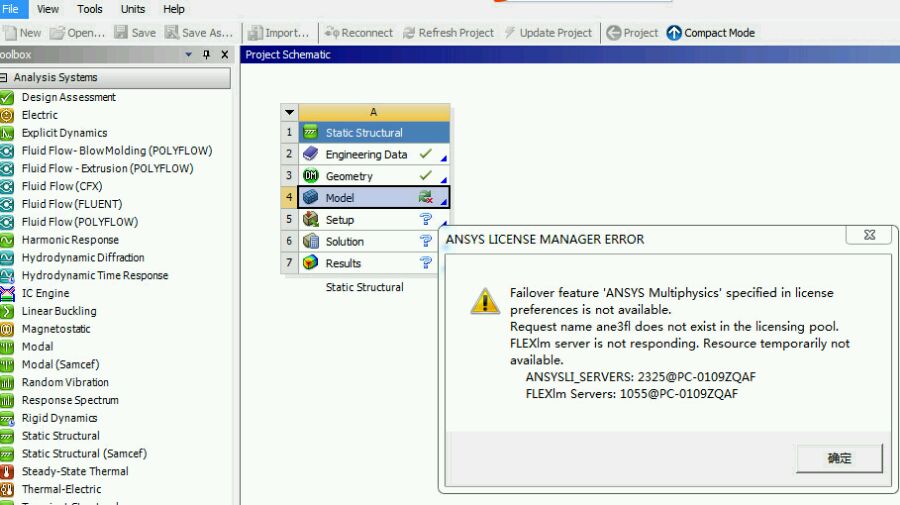Click Refresh Project in the toolbar

pos(448,33)
